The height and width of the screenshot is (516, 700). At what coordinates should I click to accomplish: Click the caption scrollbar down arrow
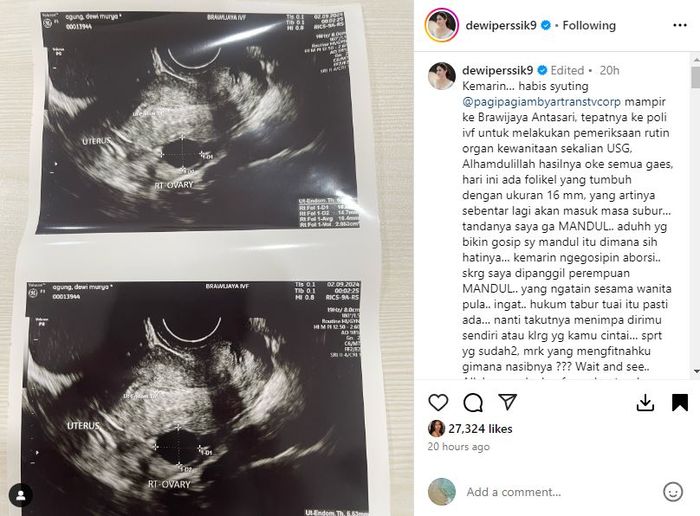696,371
